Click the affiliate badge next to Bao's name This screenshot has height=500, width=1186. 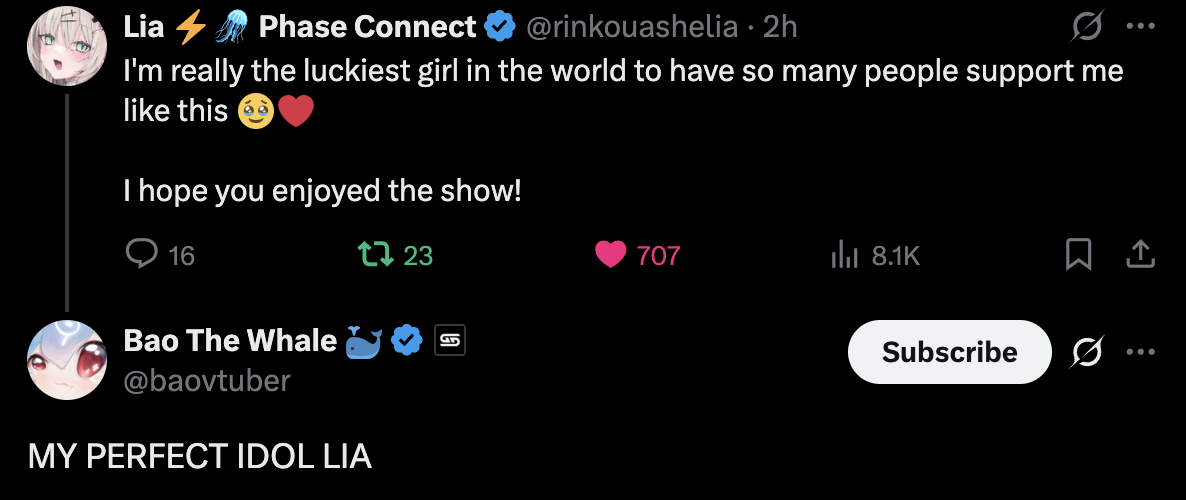[x=450, y=341]
